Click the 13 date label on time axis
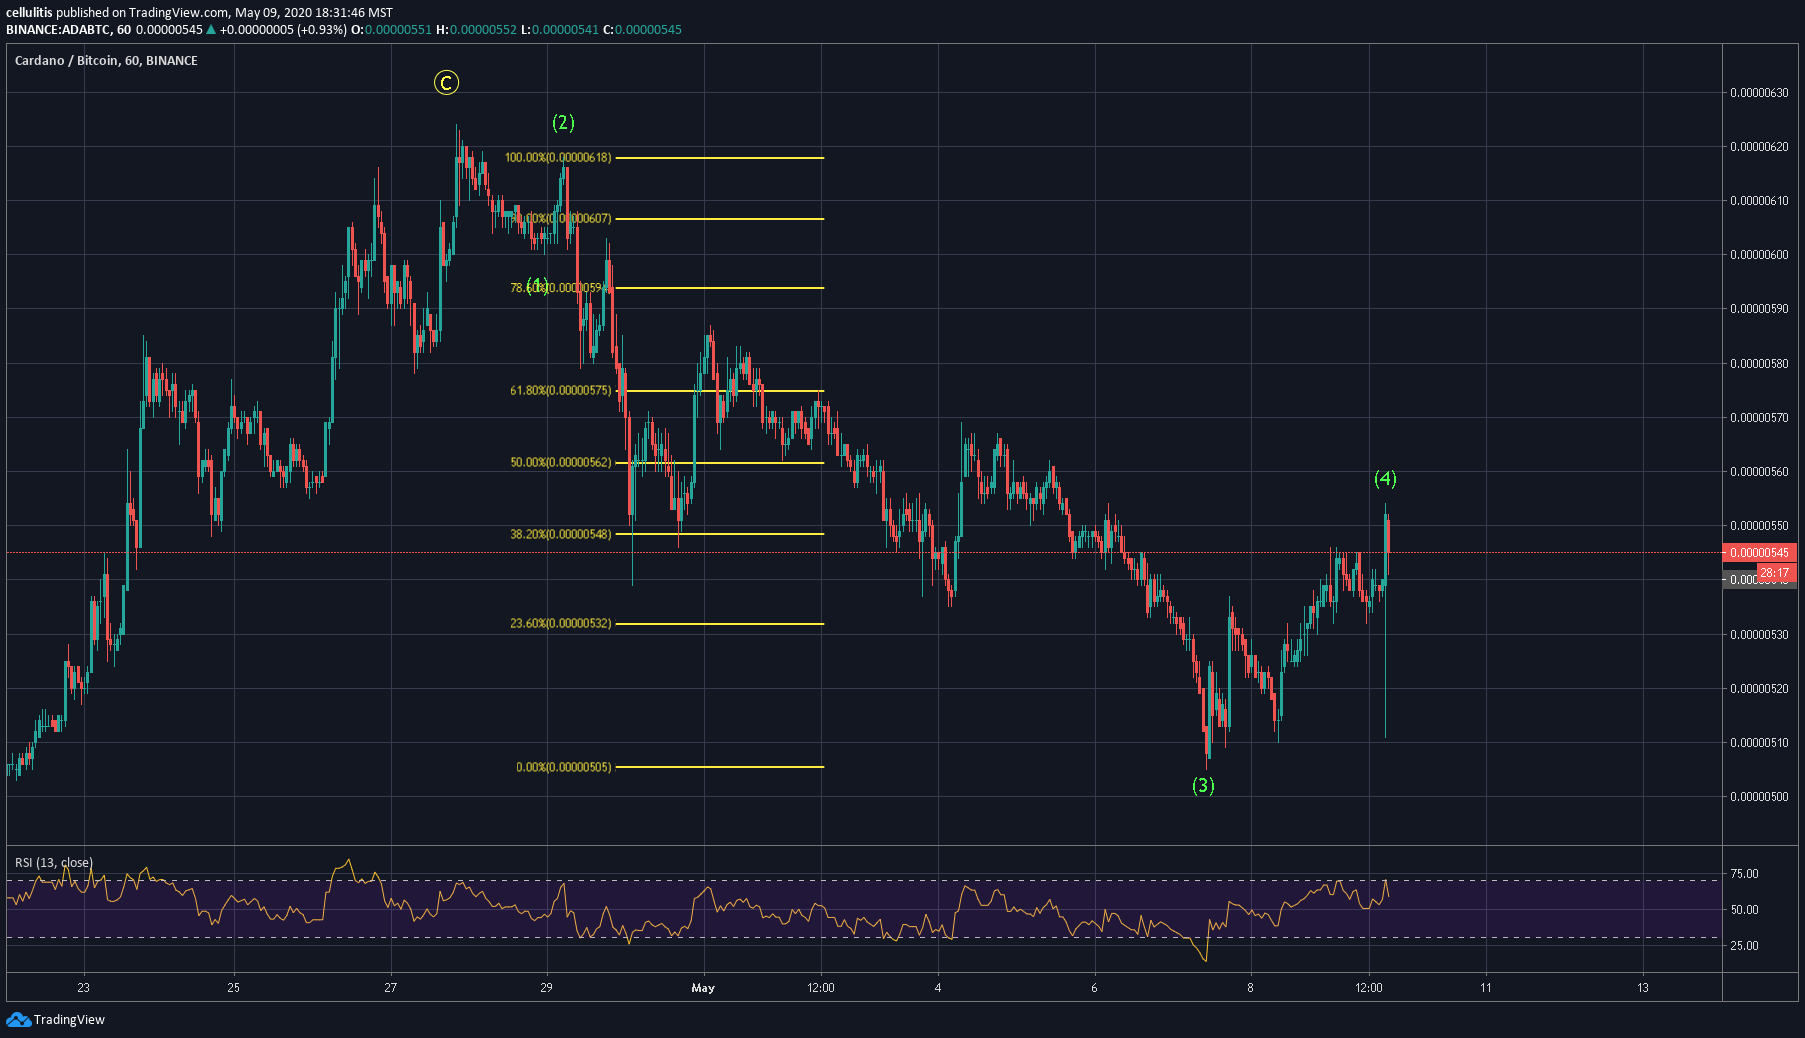1805x1038 pixels. point(1643,988)
